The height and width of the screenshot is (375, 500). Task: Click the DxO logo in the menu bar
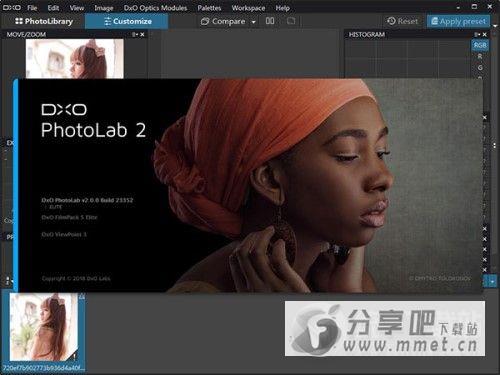click(12, 7)
